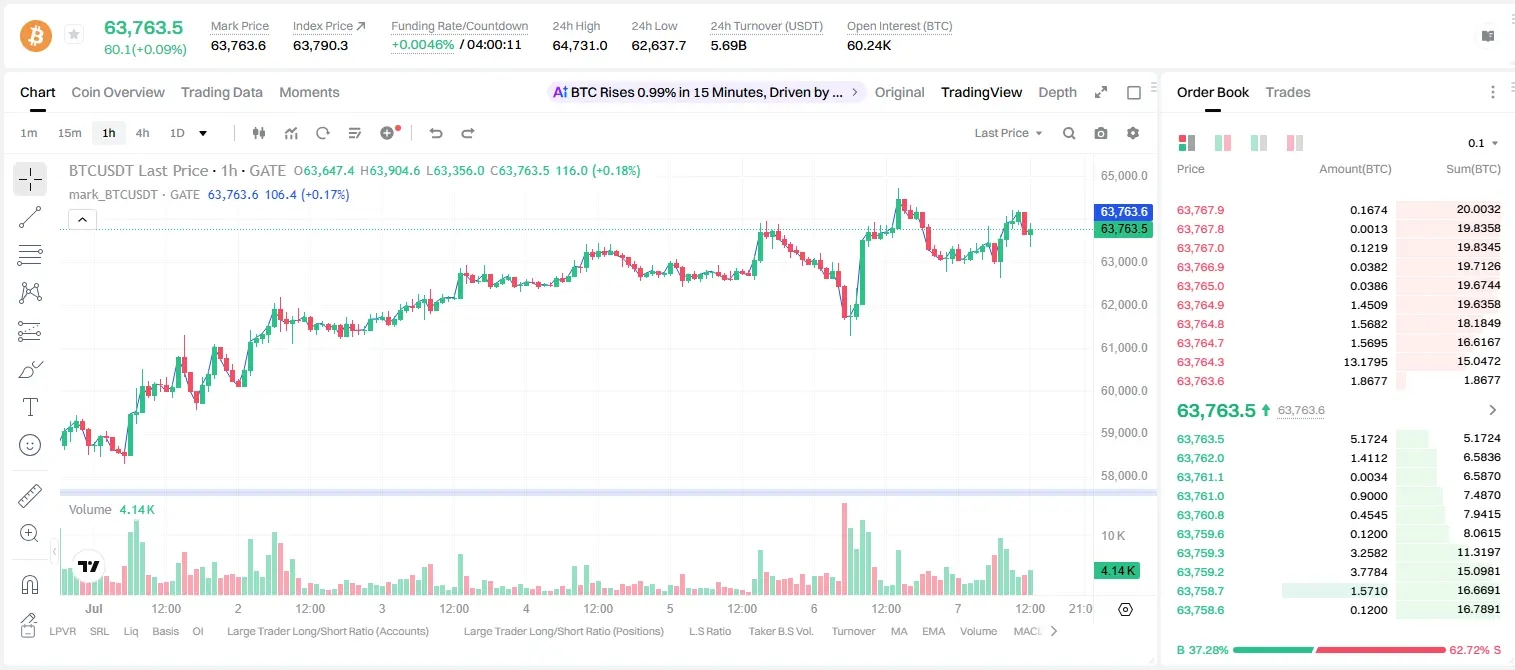The width and height of the screenshot is (1515, 670).
Task: Click the 63,764.3 ask price row
Action: click(x=1338, y=362)
